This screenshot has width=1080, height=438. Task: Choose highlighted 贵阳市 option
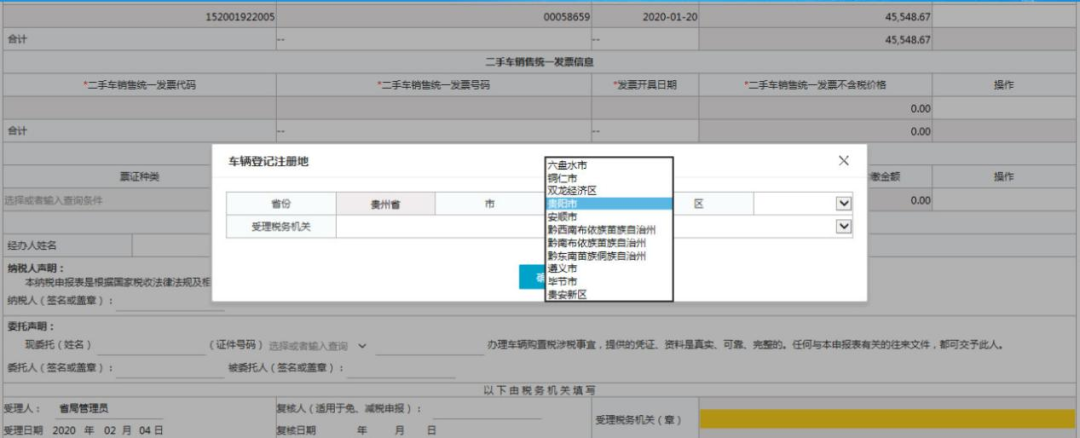[608, 204]
